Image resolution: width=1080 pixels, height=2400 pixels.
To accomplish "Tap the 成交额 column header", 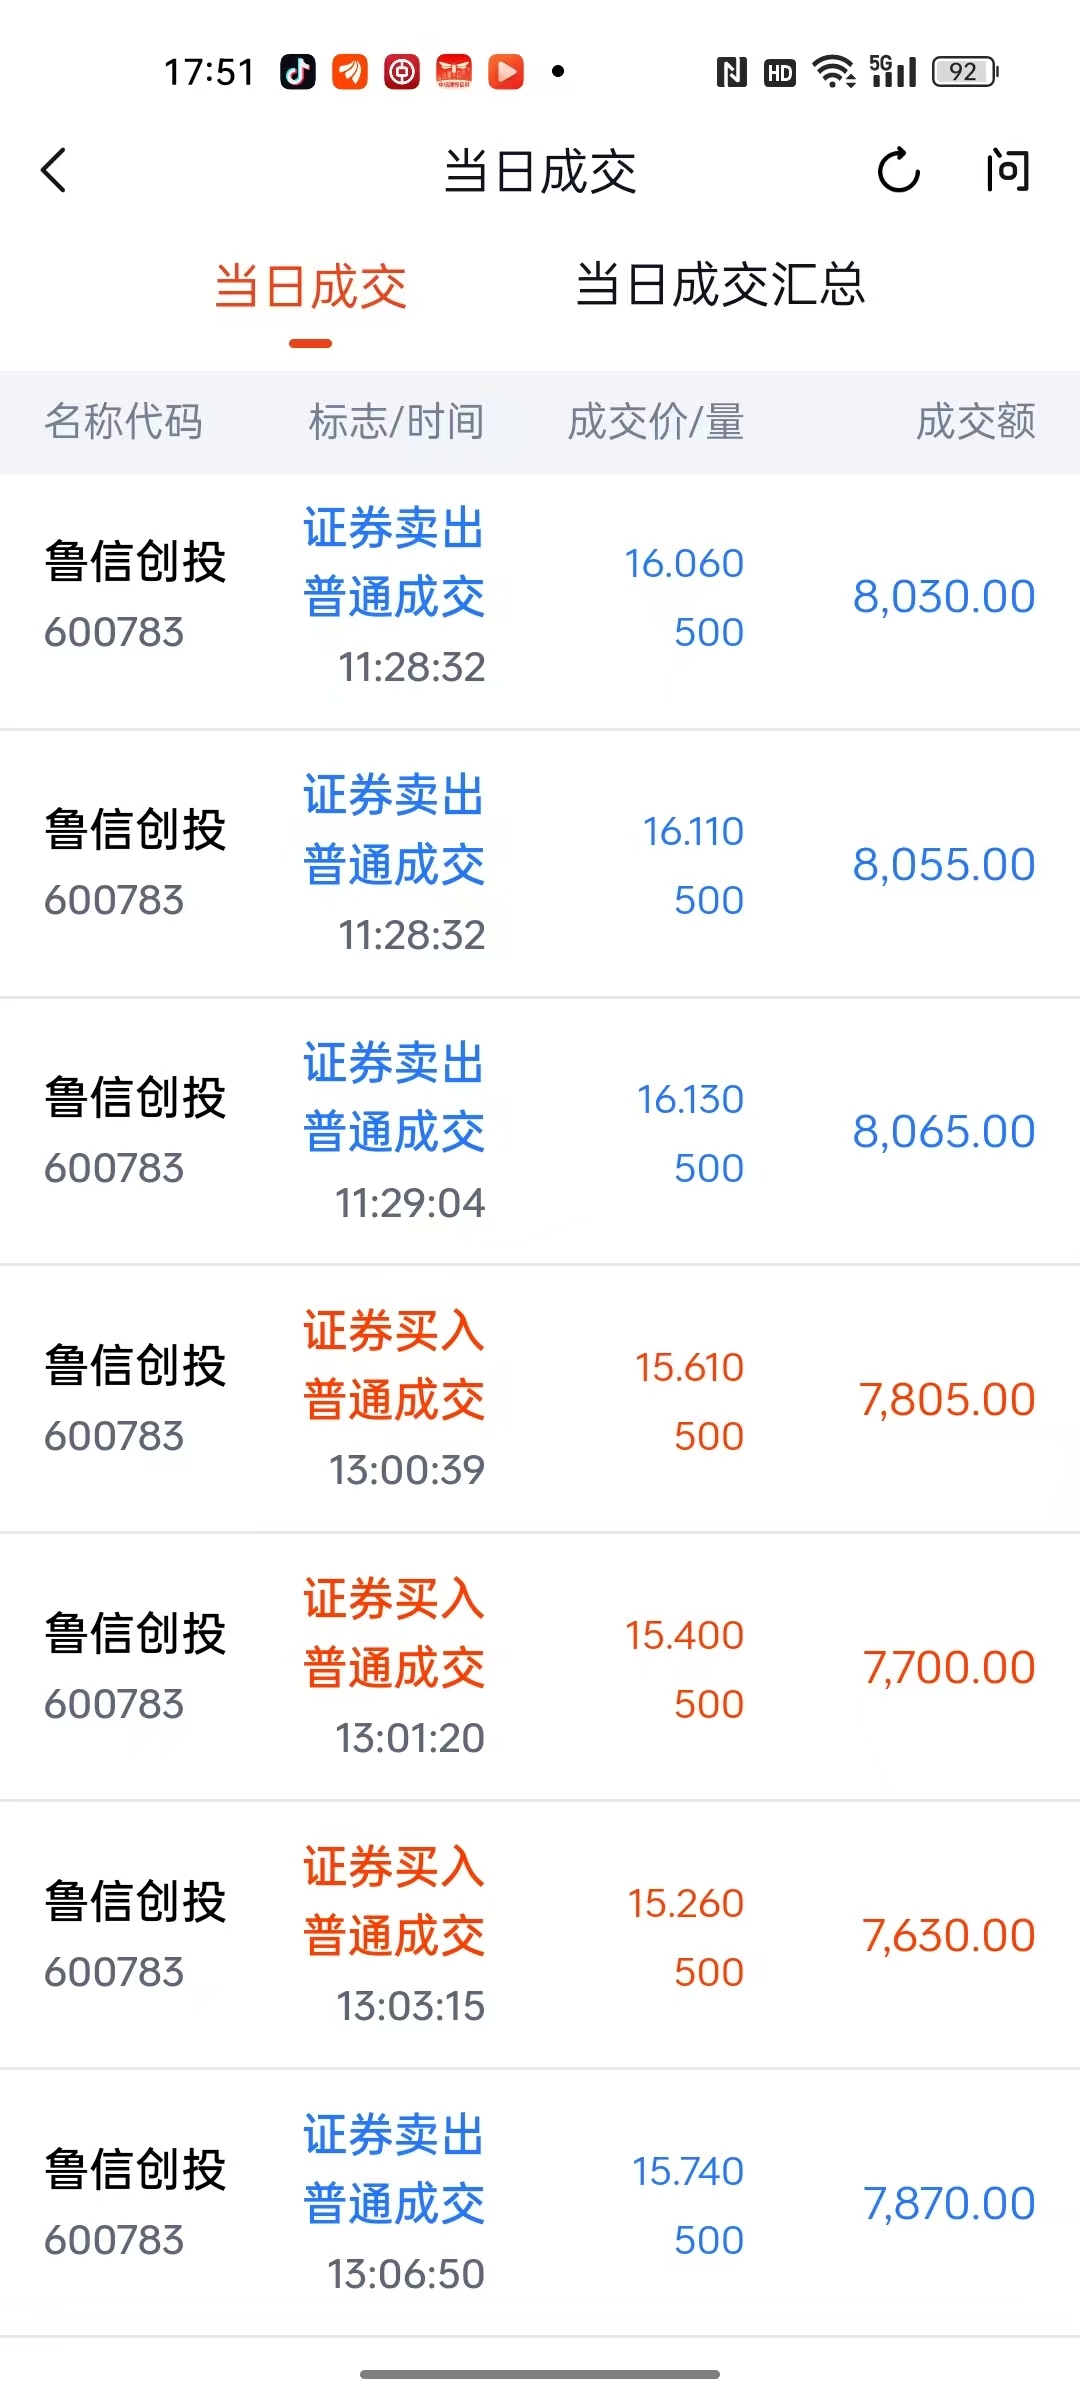I will (x=975, y=422).
